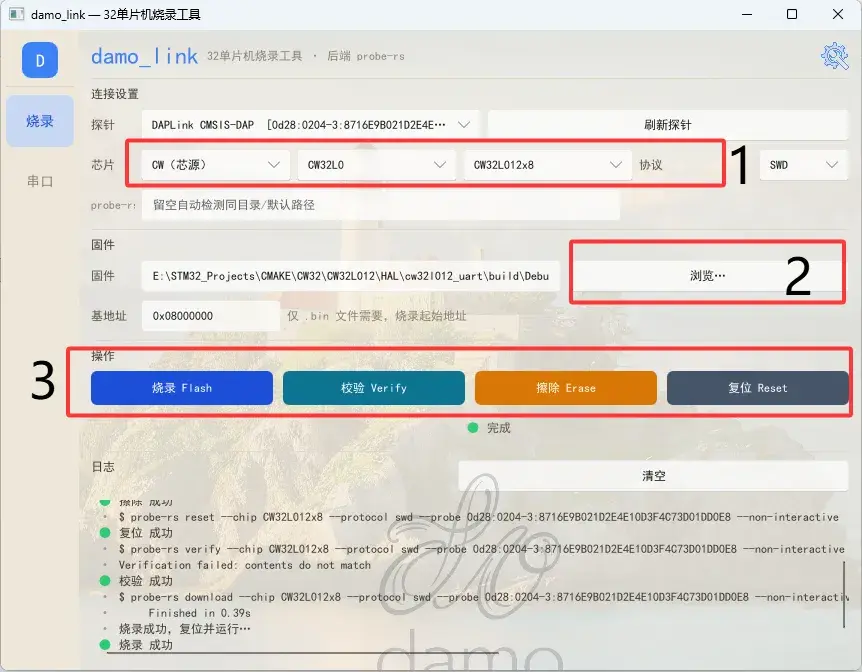Click the blue D app logo
Screen dimensions: 862x672
(x=40, y=60)
